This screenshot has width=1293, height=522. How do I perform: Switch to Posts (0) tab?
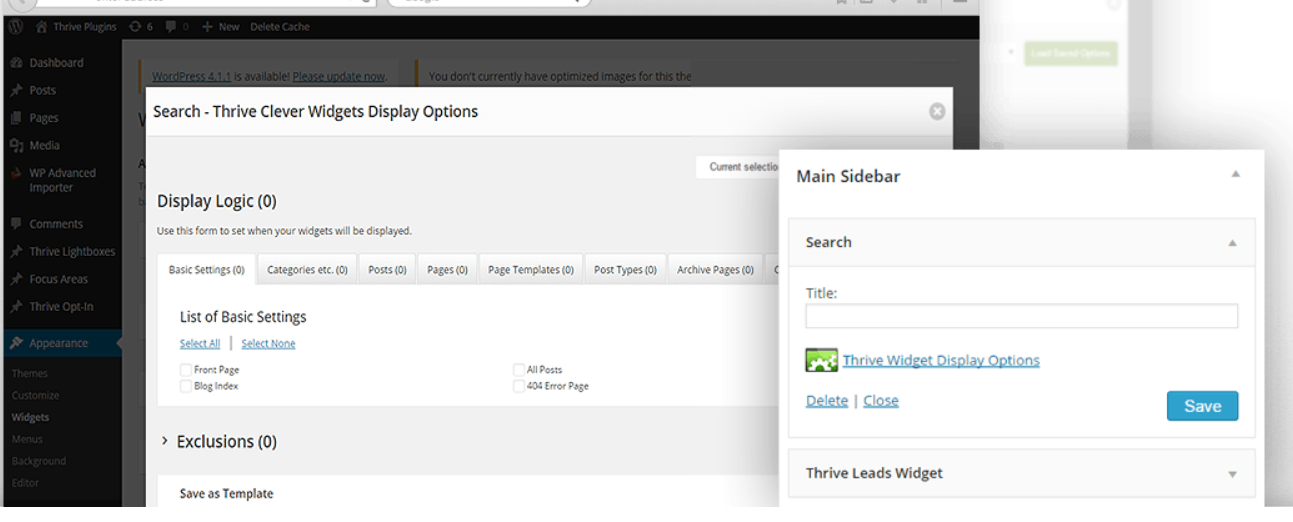(x=387, y=270)
